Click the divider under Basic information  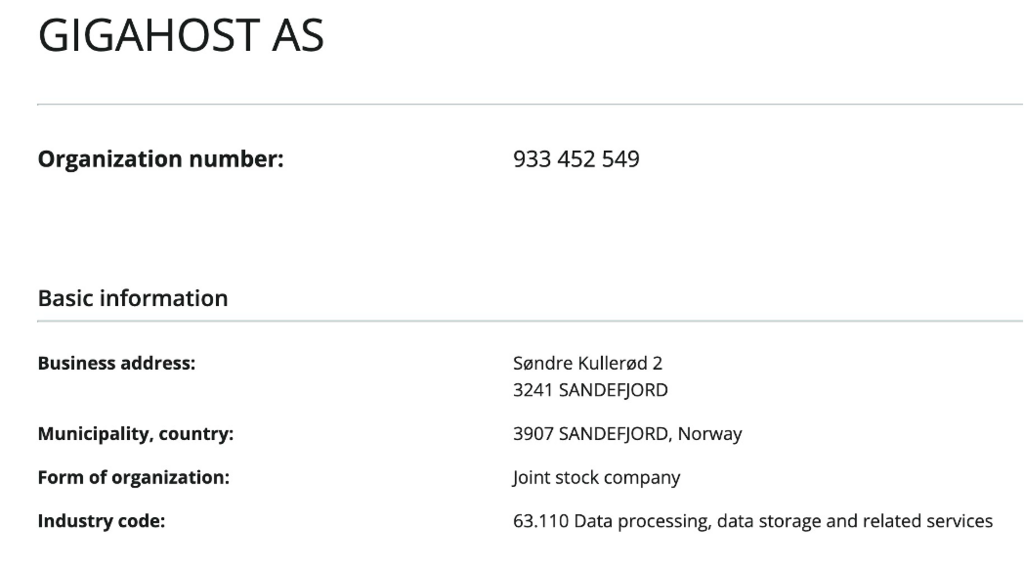click(x=530, y=321)
